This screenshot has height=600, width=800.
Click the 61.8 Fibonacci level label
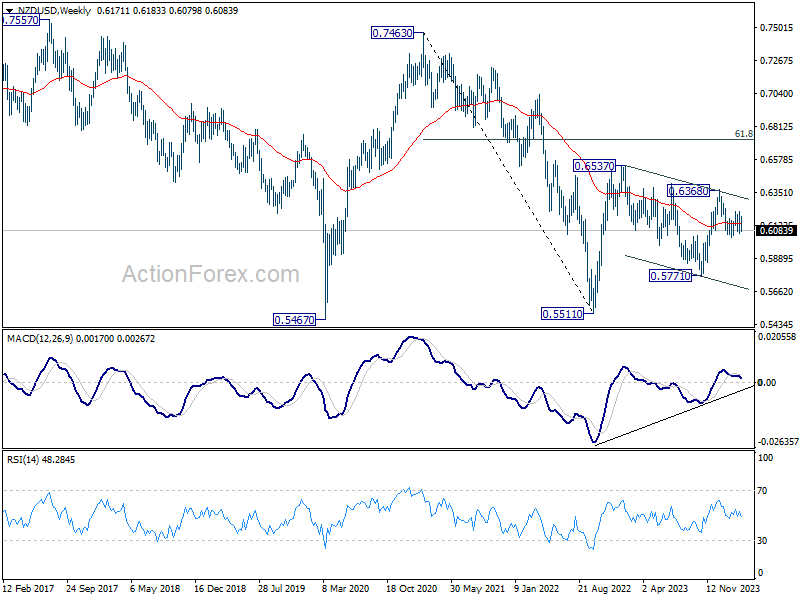(743, 134)
